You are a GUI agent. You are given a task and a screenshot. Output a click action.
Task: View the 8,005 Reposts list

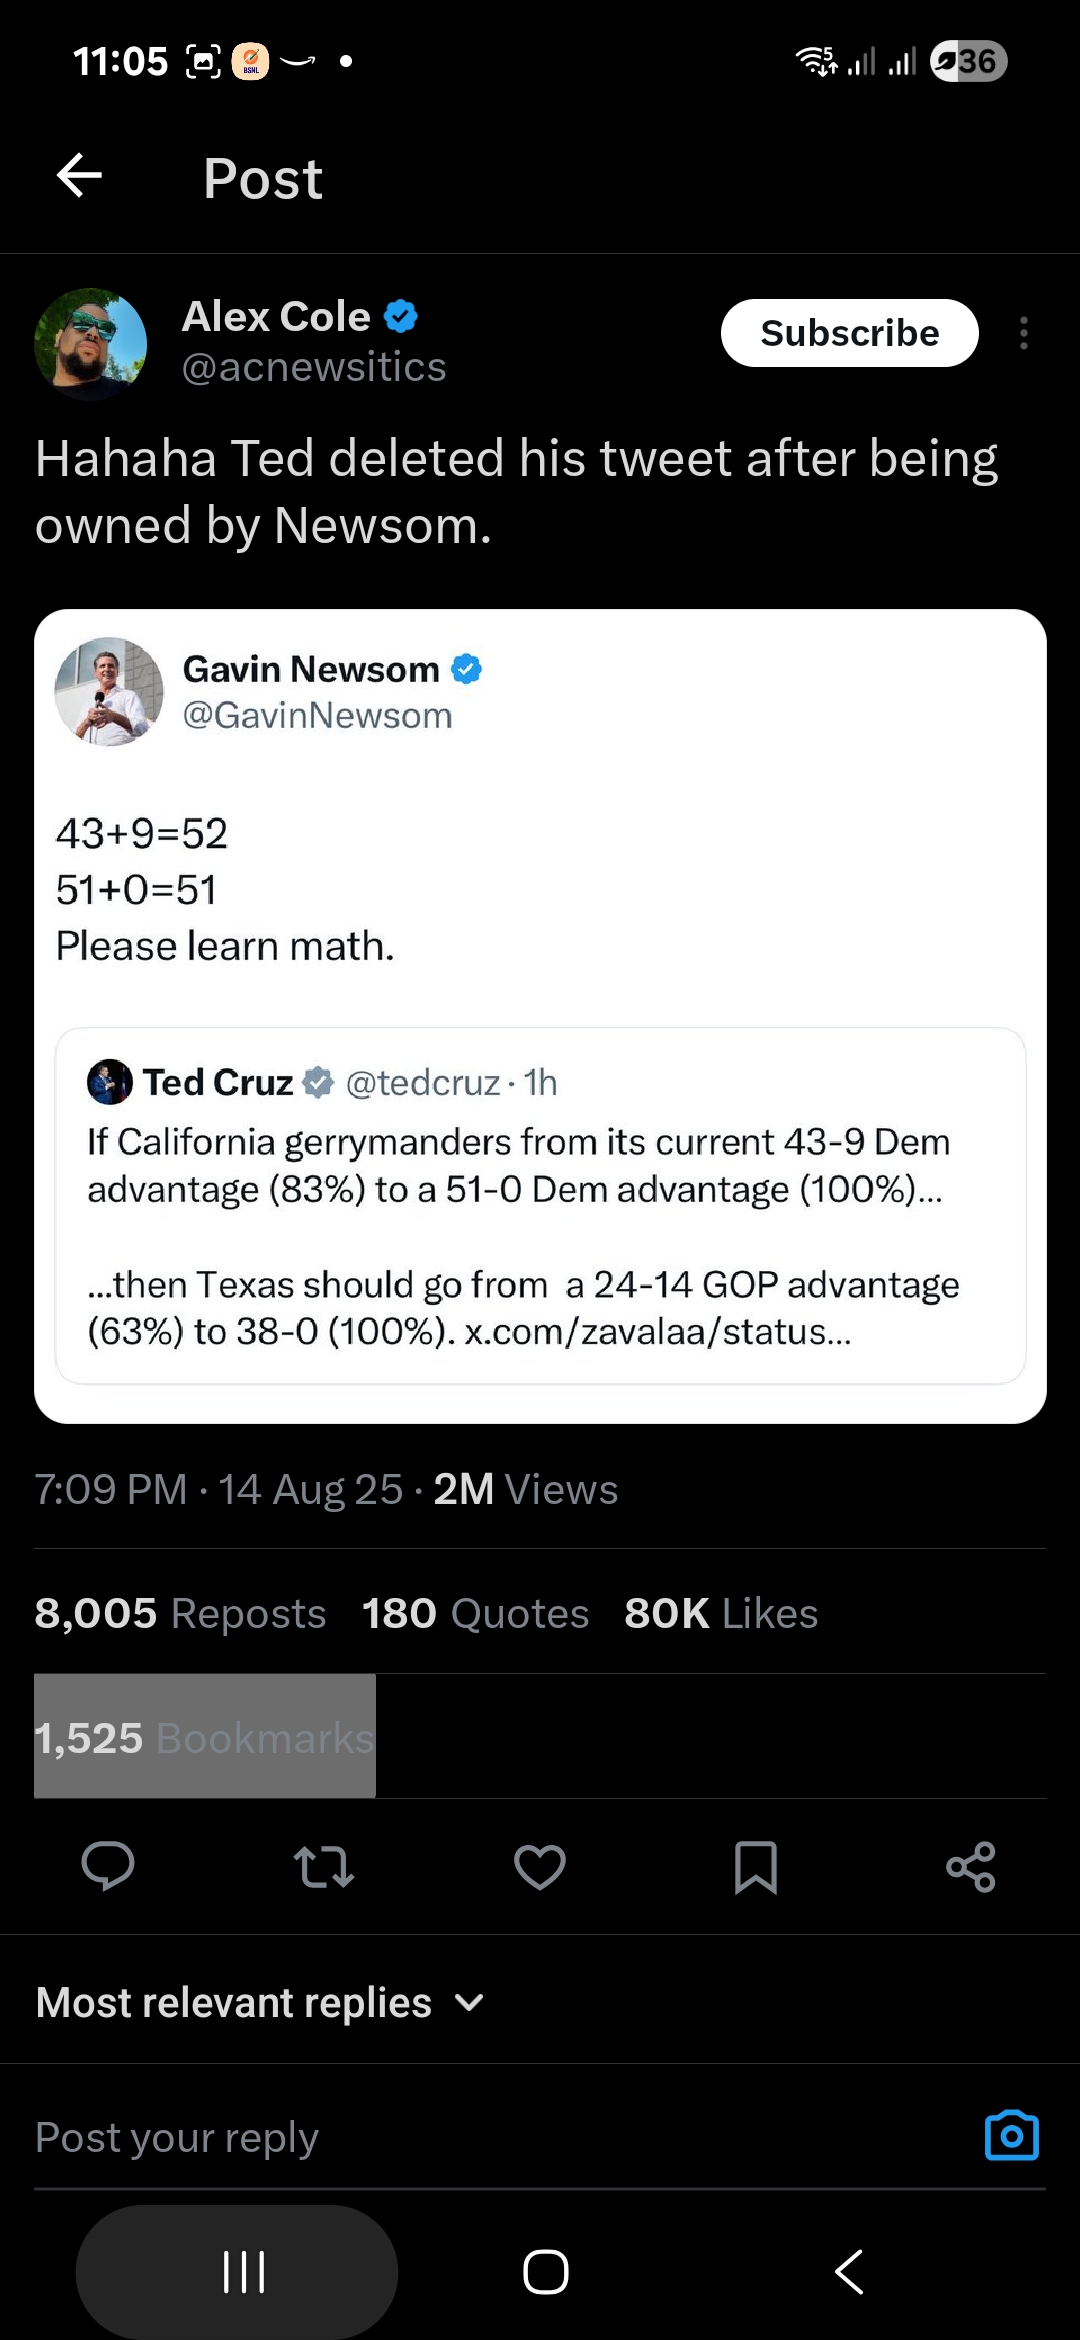pos(180,1613)
